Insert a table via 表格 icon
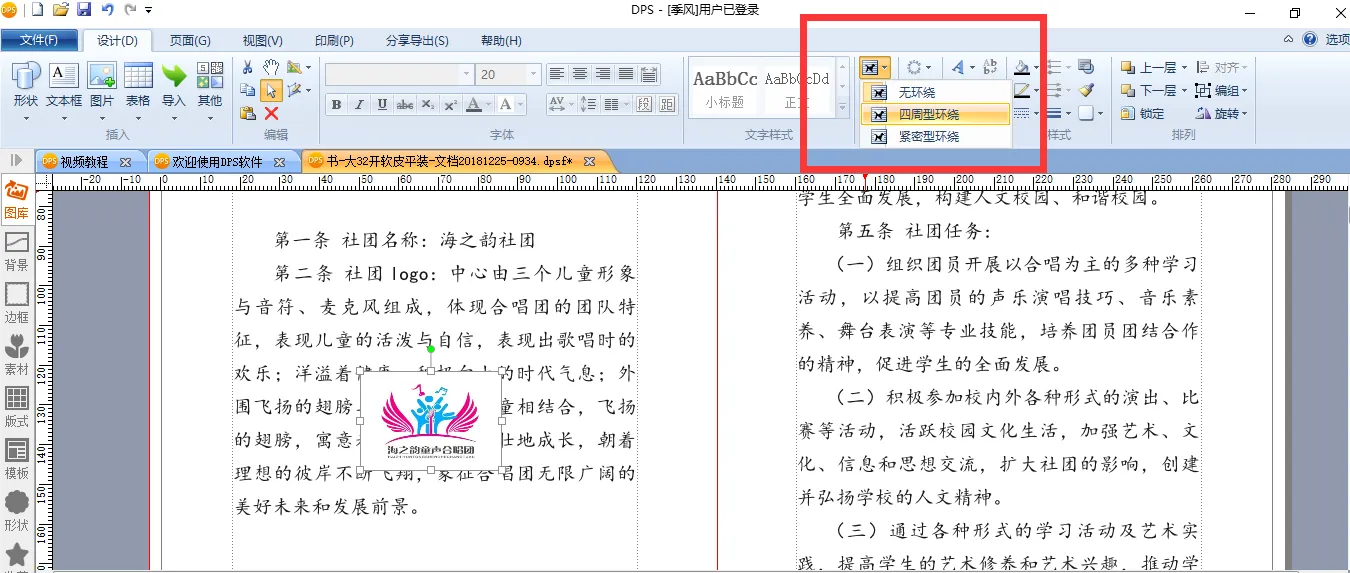 [x=138, y=85]
